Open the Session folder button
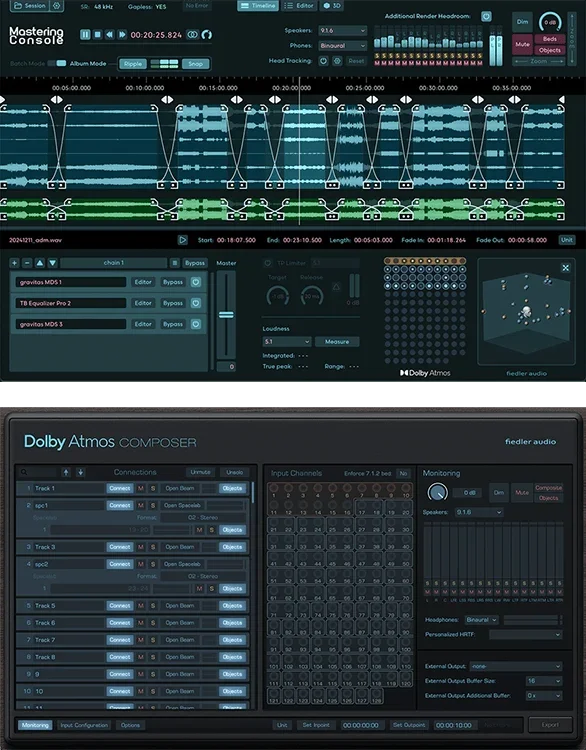586x750 pixels. tap(30, 6)
